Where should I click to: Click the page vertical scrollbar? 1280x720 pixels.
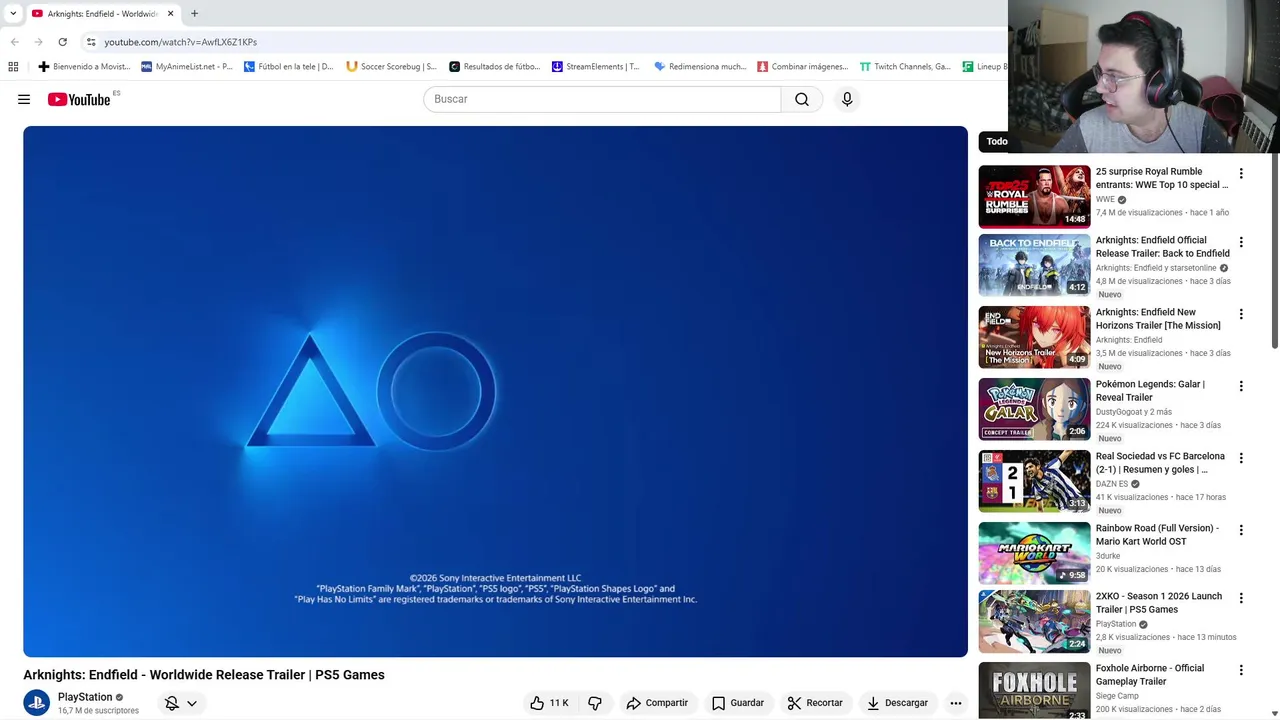(x=1274, y=250)
